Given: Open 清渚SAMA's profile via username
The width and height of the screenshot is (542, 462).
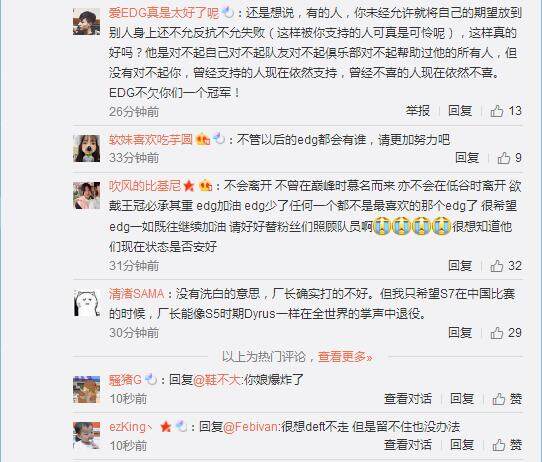Looking at the screenshot, I should (x=137, y=294).
